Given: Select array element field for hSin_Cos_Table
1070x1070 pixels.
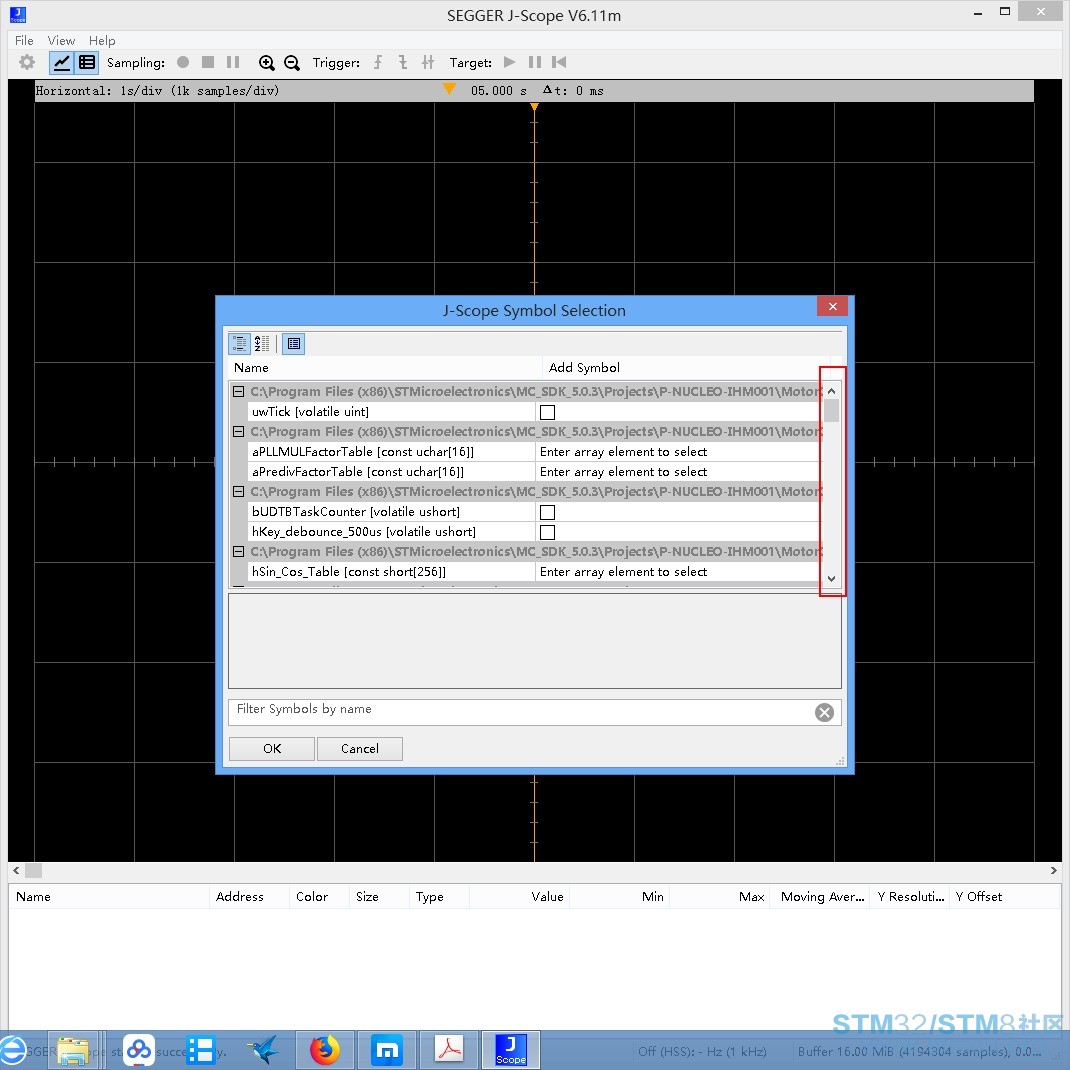Looking at the screenshot, I should click(678, 572).
